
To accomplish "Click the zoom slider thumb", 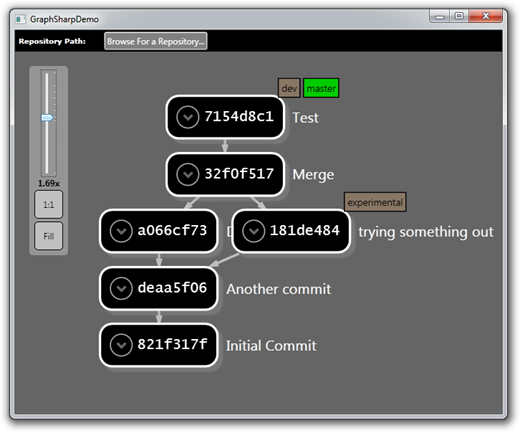I will [x=47, y=117].
